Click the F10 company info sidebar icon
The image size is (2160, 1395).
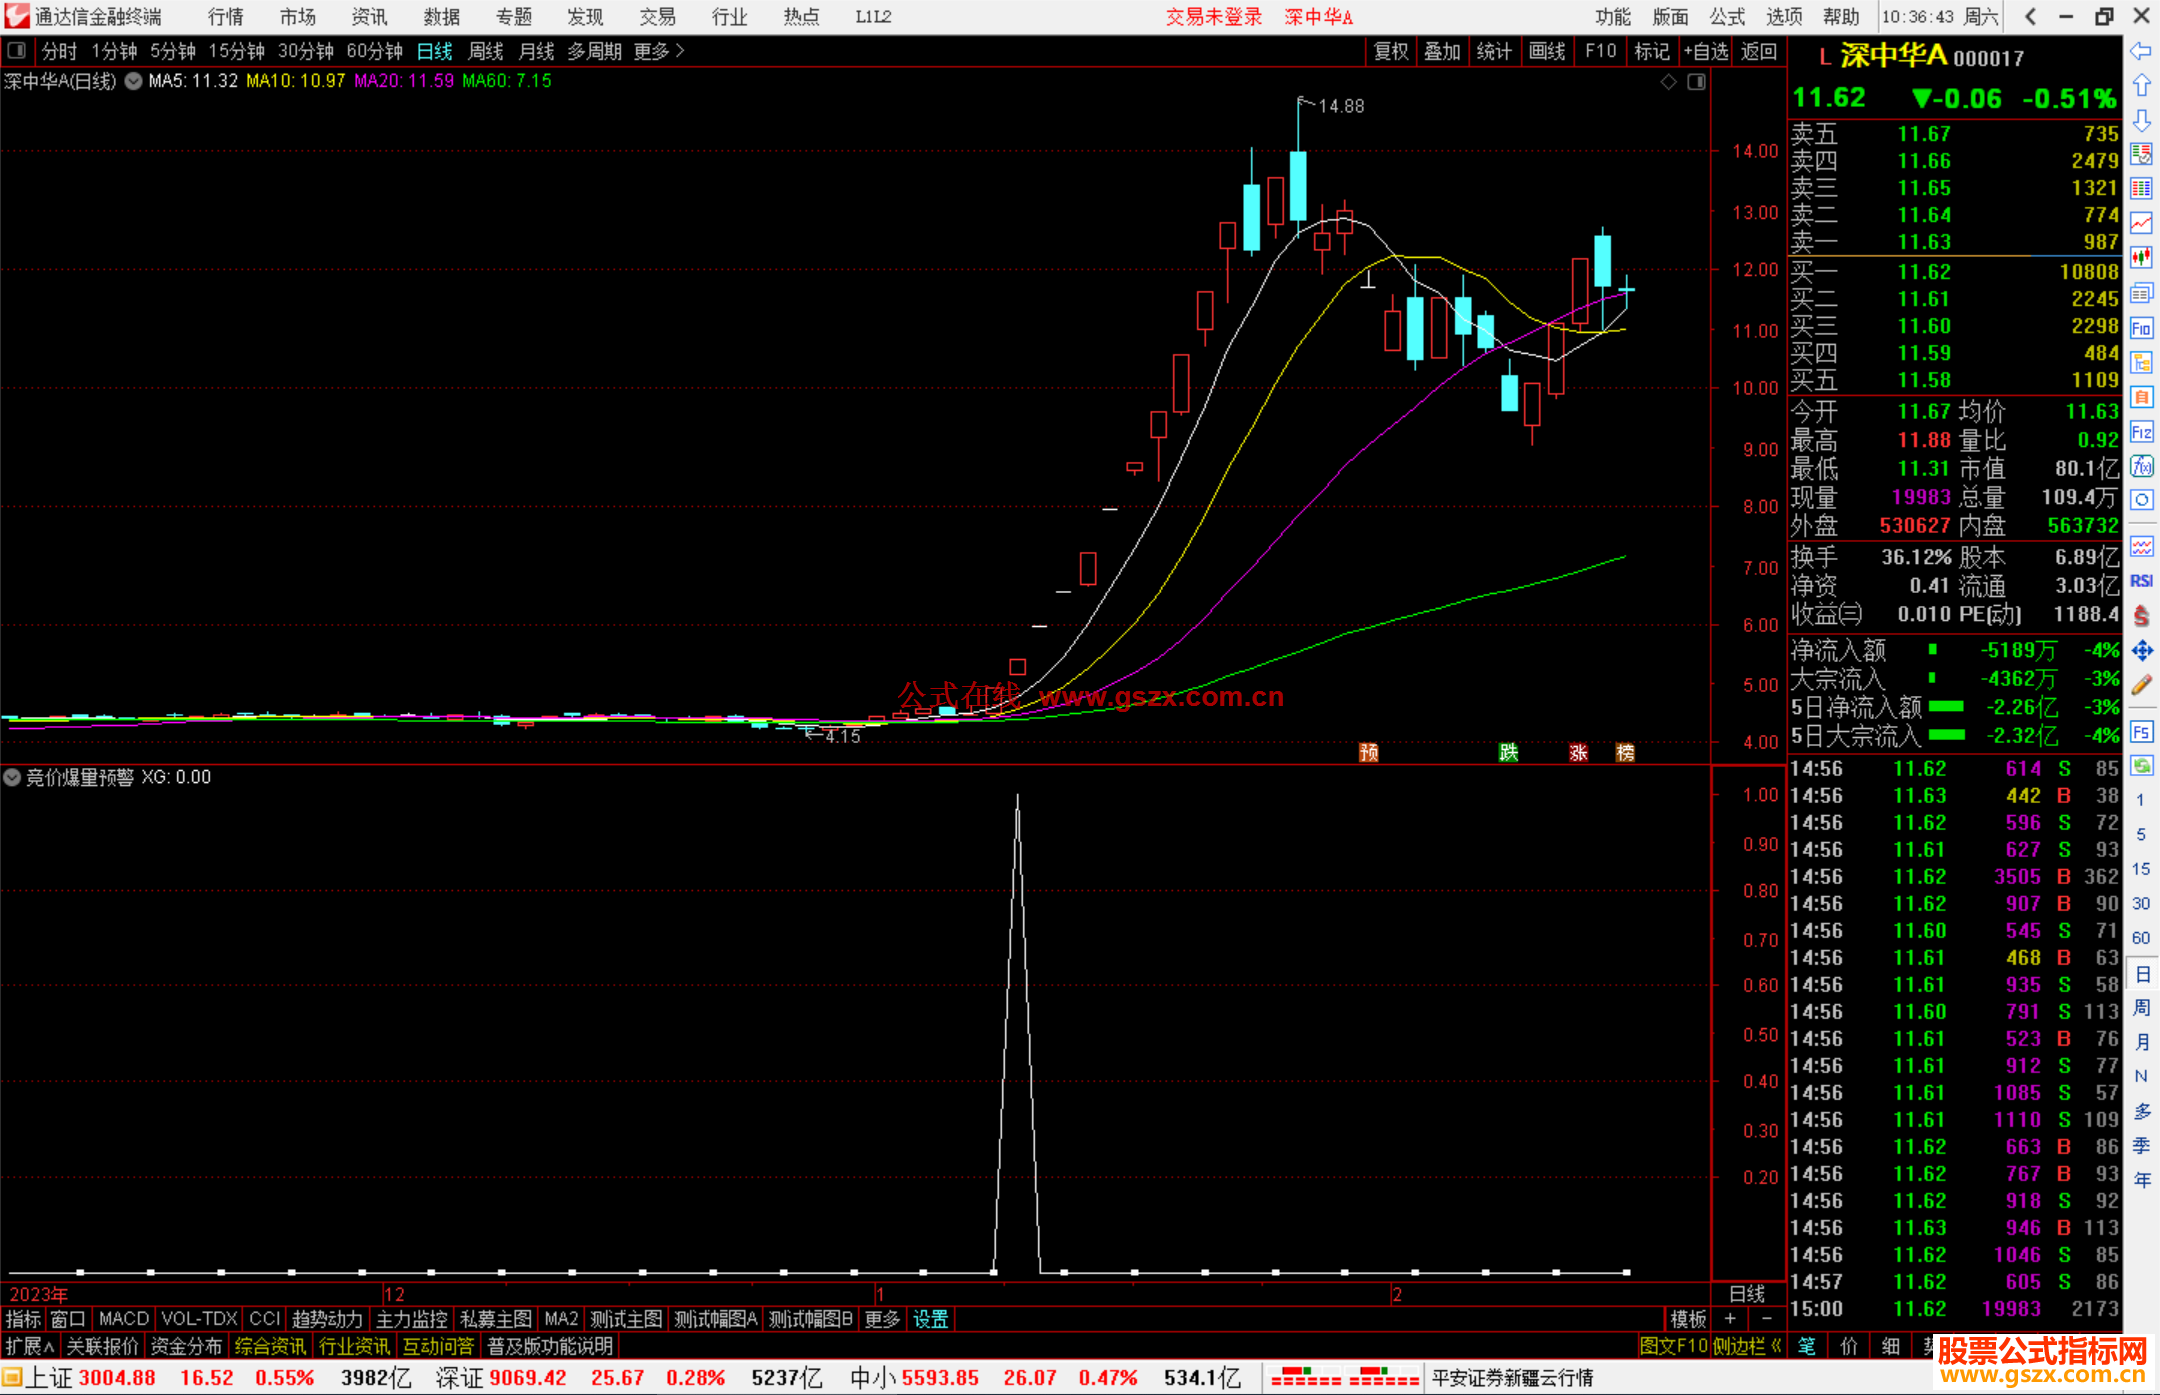pyautogui.click(x=2141, y=328)
